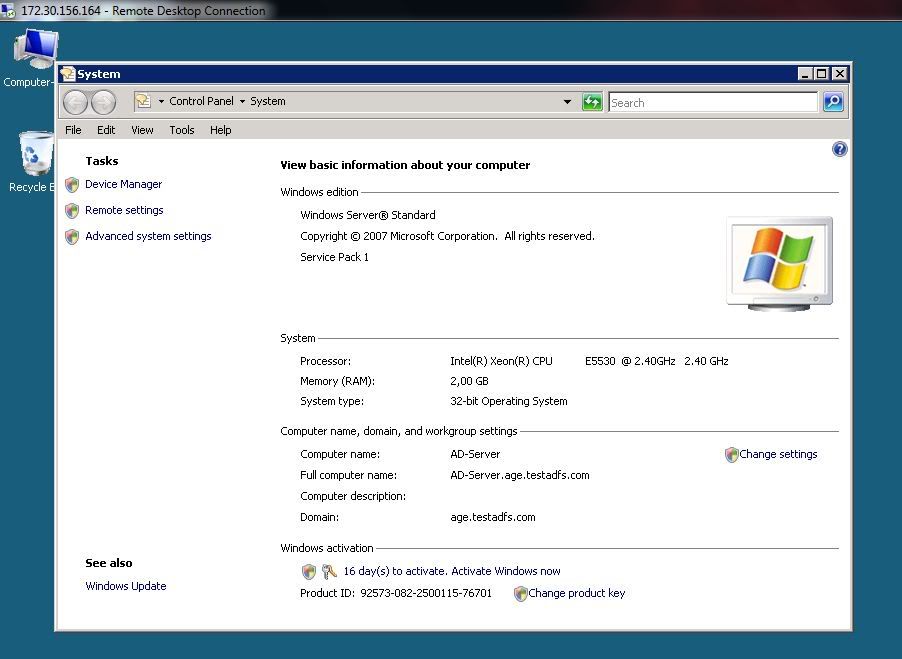Viewport: 902px width, 659px height.
Task: Minimize the System window
Action: click(805, 74)
